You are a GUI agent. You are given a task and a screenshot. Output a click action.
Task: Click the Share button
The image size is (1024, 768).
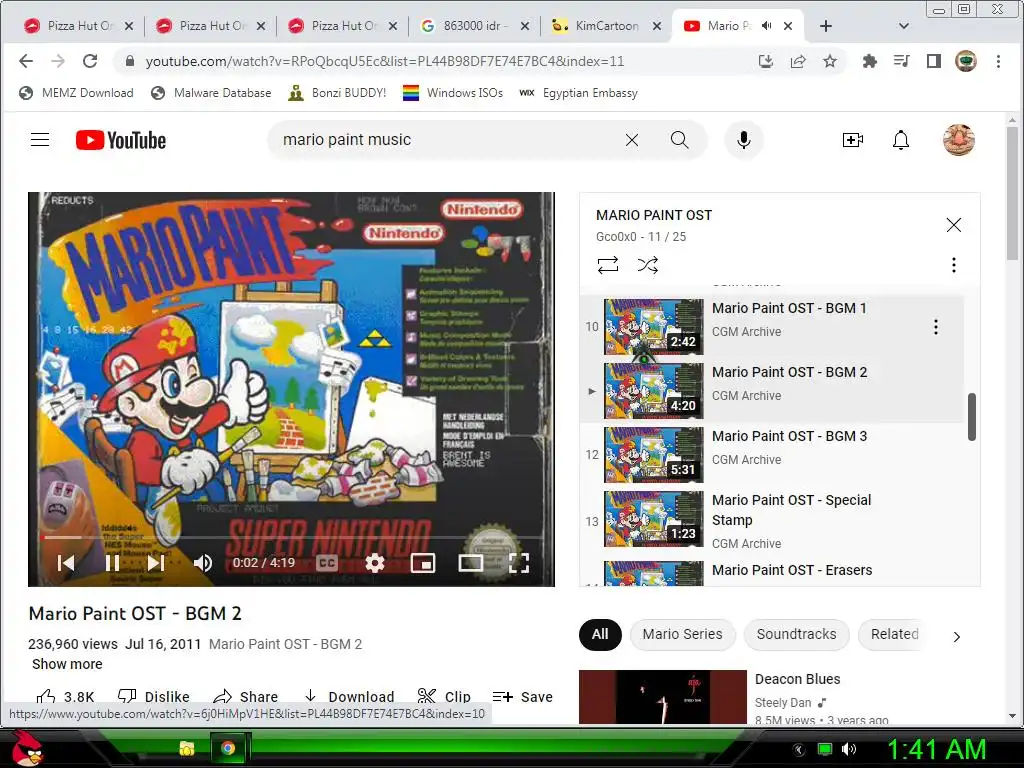tap(246, 697)
